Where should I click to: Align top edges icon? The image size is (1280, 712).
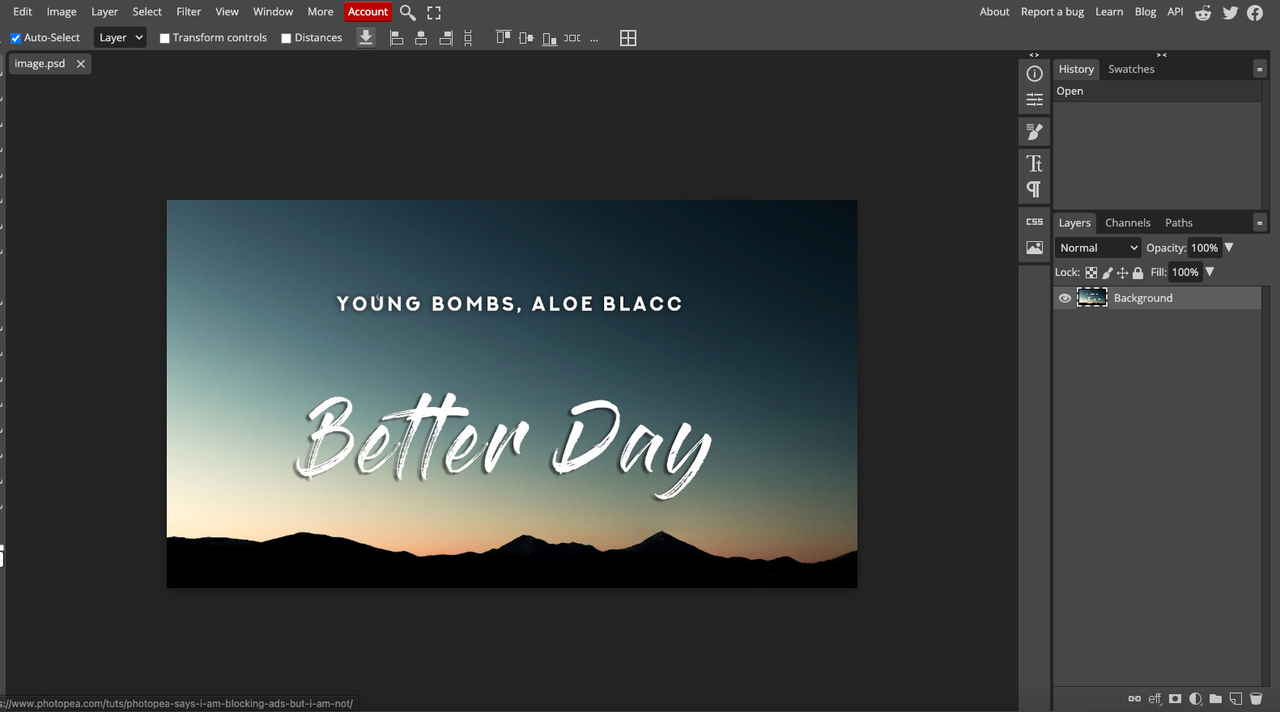[503, 38]
